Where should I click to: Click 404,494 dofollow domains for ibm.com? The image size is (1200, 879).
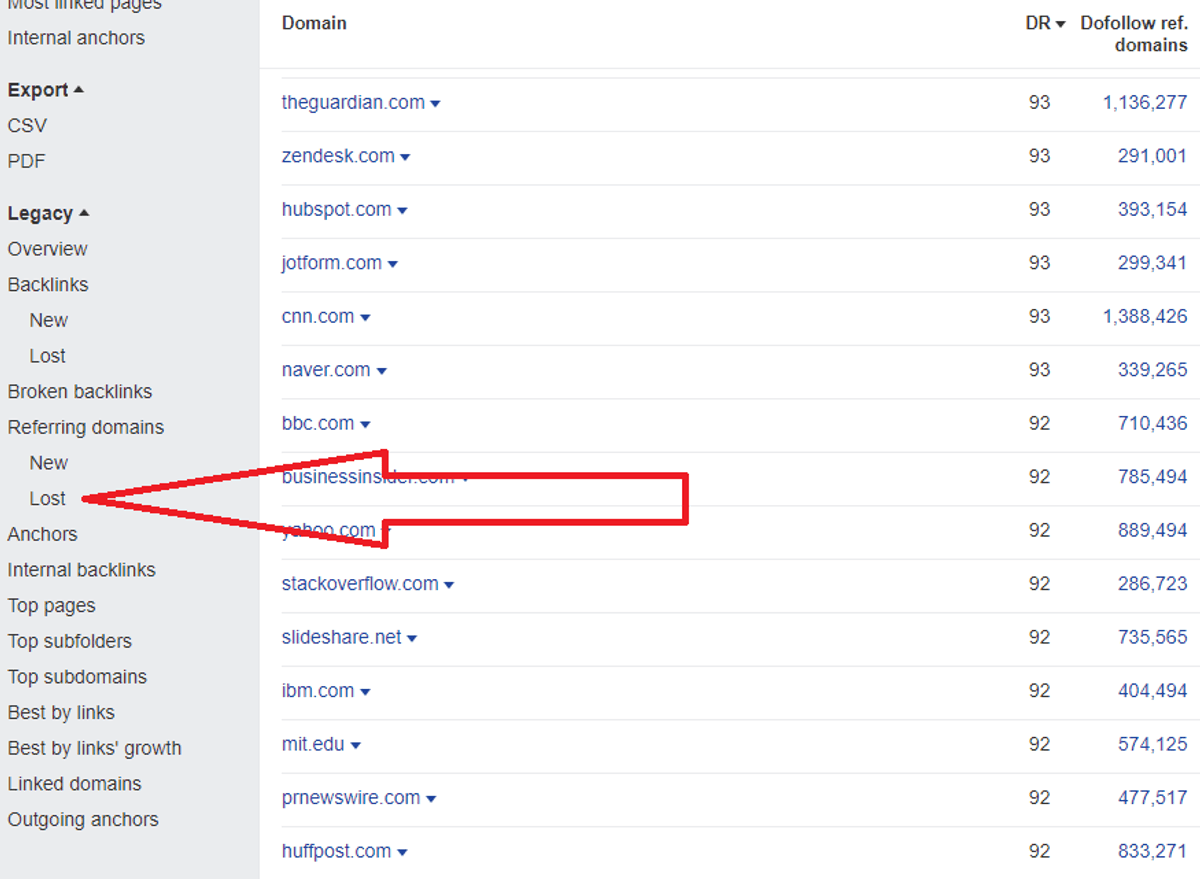tap(1153, 691)
